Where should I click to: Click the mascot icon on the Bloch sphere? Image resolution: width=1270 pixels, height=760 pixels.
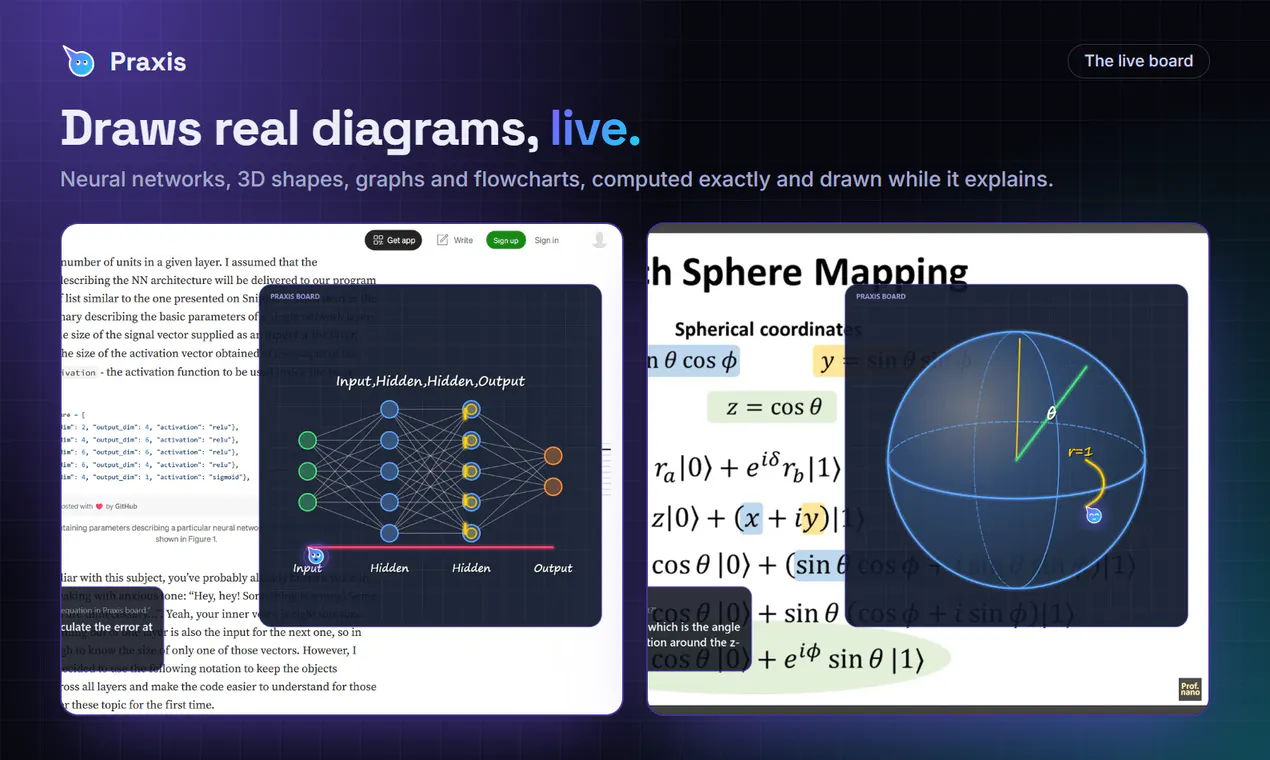pyautogui.click(x=1094, y=515)
